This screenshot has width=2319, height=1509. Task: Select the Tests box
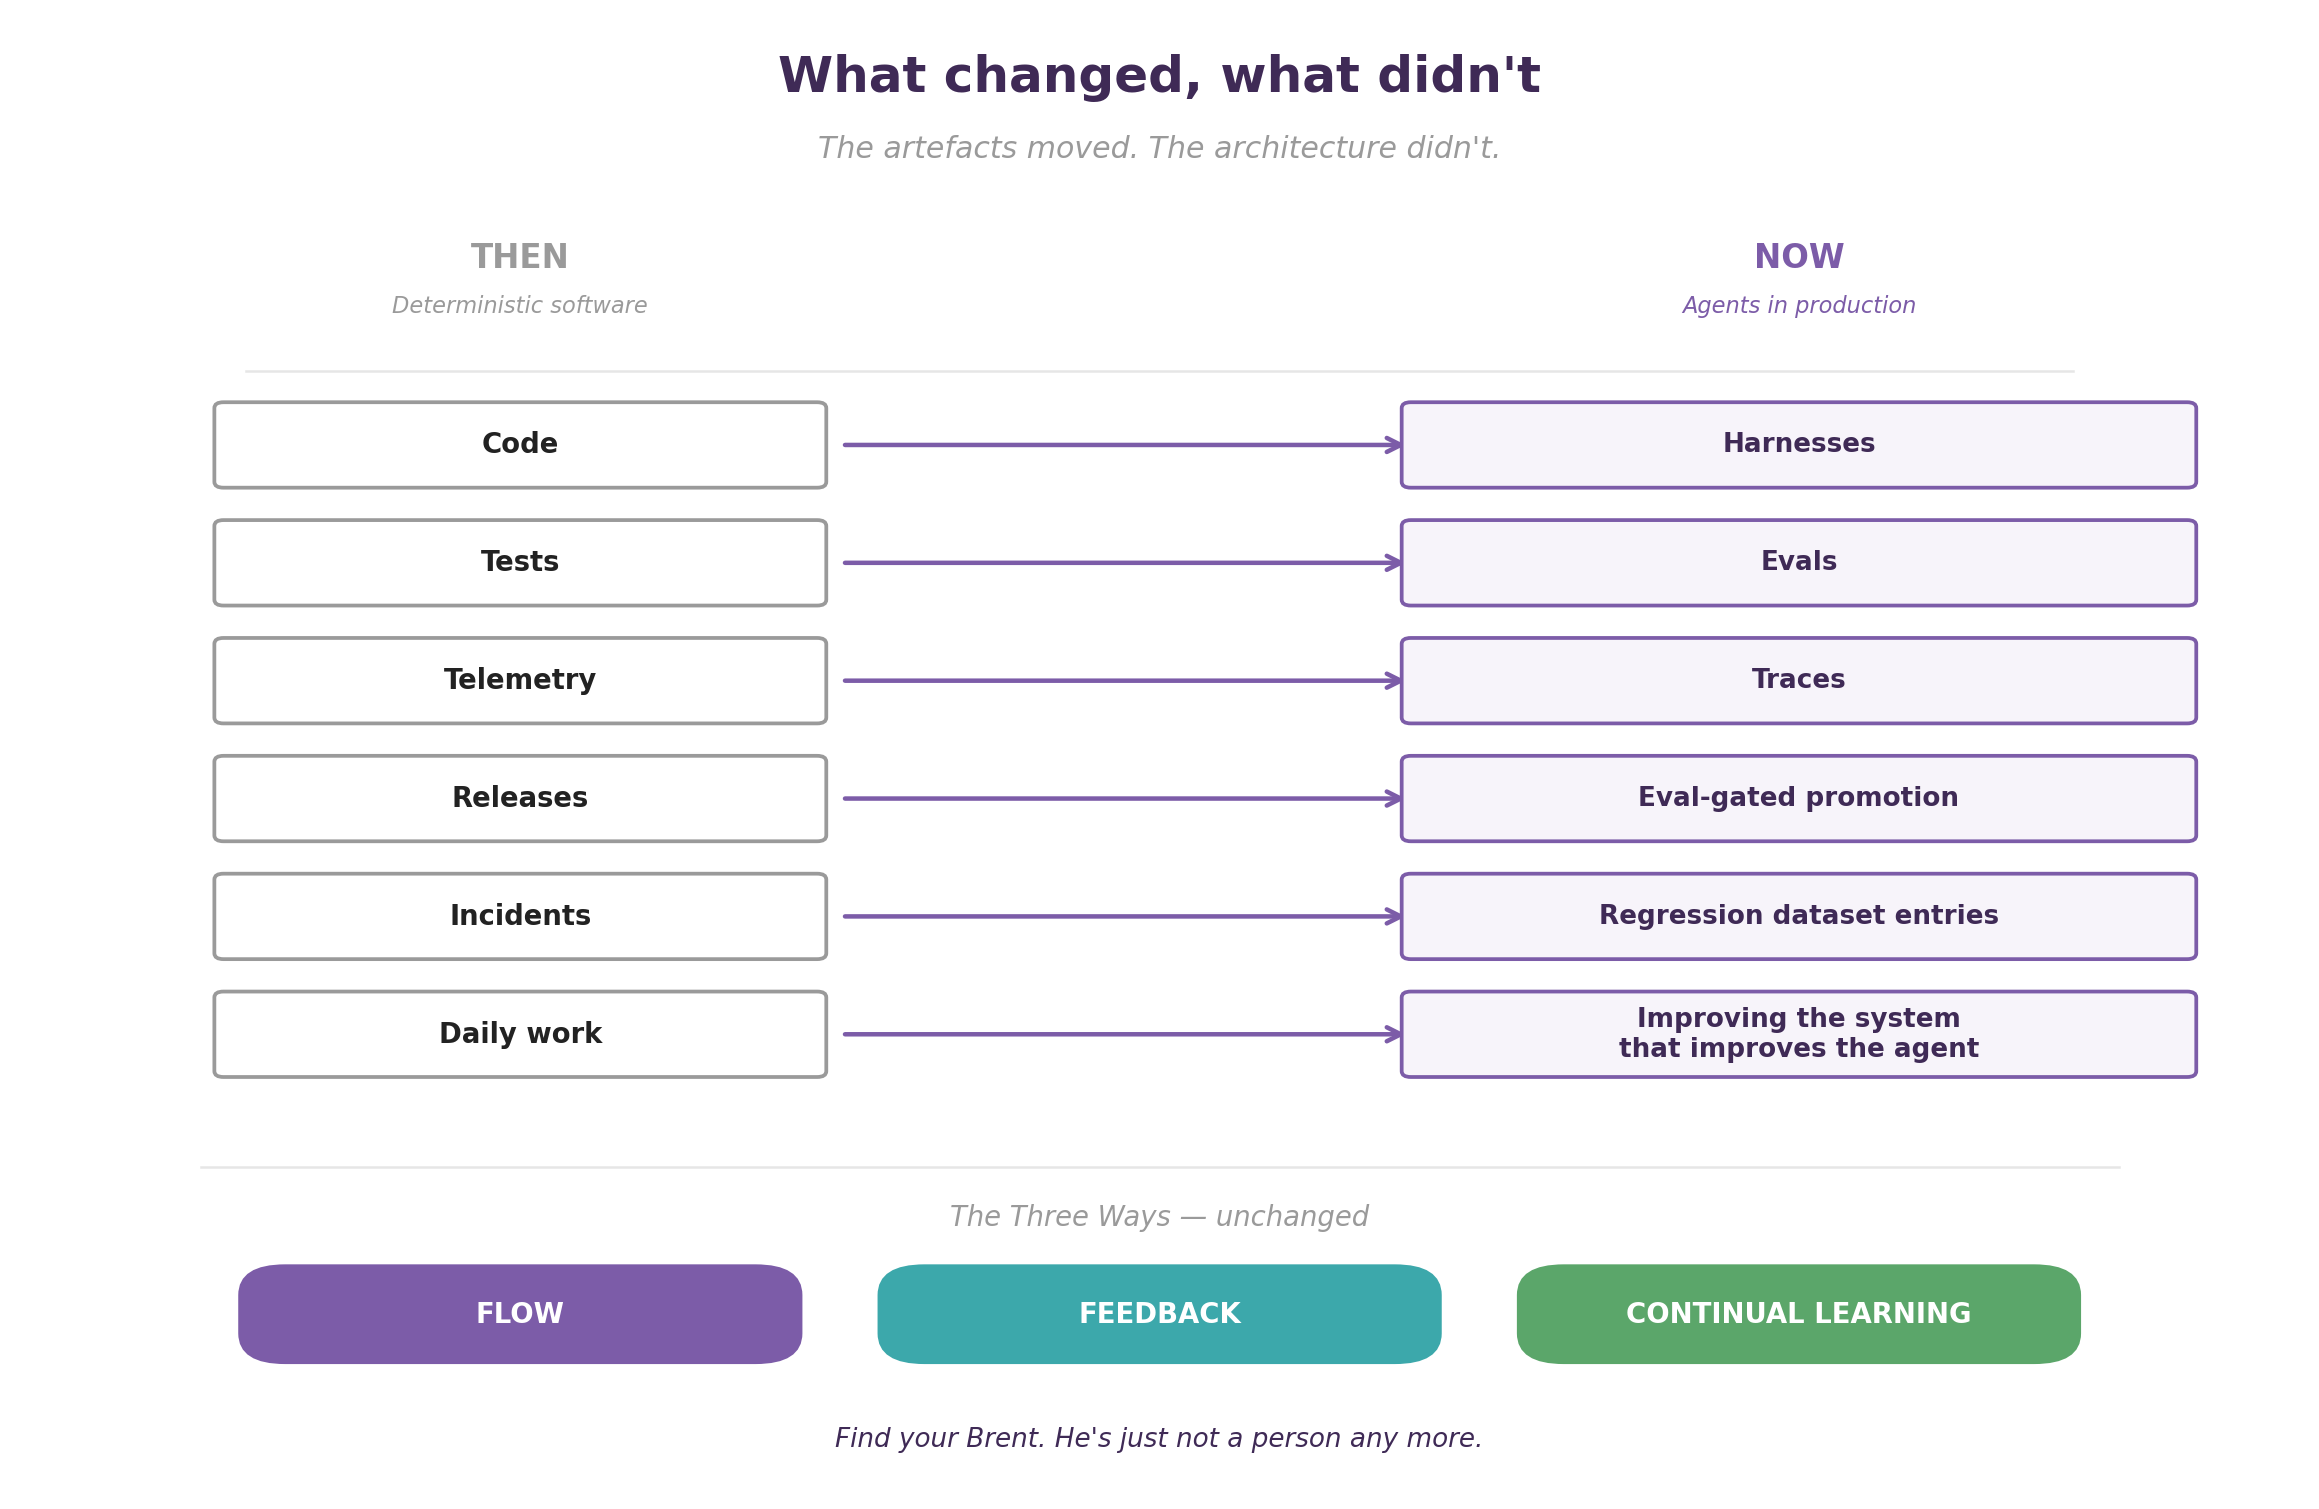tap(520, 563)
